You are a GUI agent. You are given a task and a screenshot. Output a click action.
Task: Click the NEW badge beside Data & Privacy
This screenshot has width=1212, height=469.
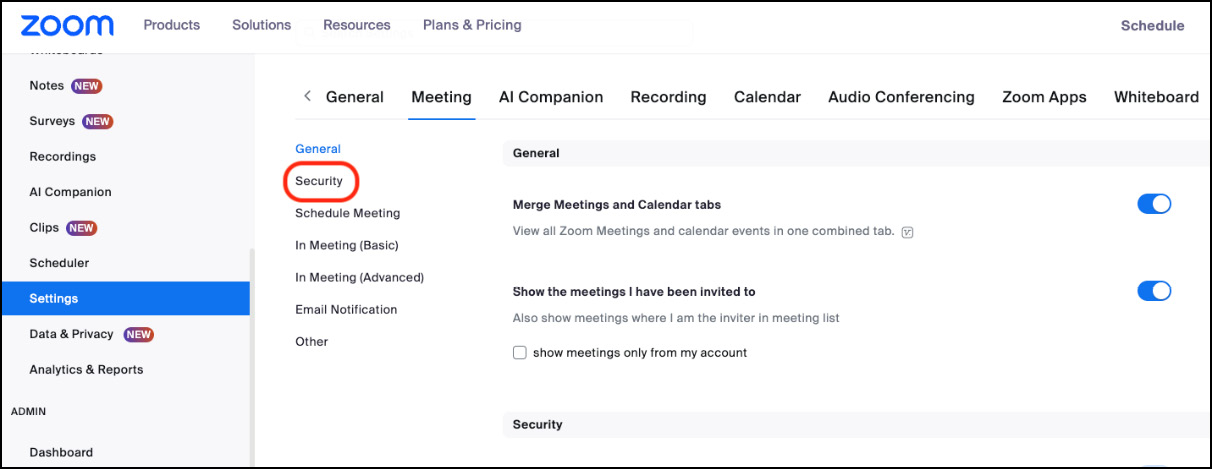pos(138,334)
